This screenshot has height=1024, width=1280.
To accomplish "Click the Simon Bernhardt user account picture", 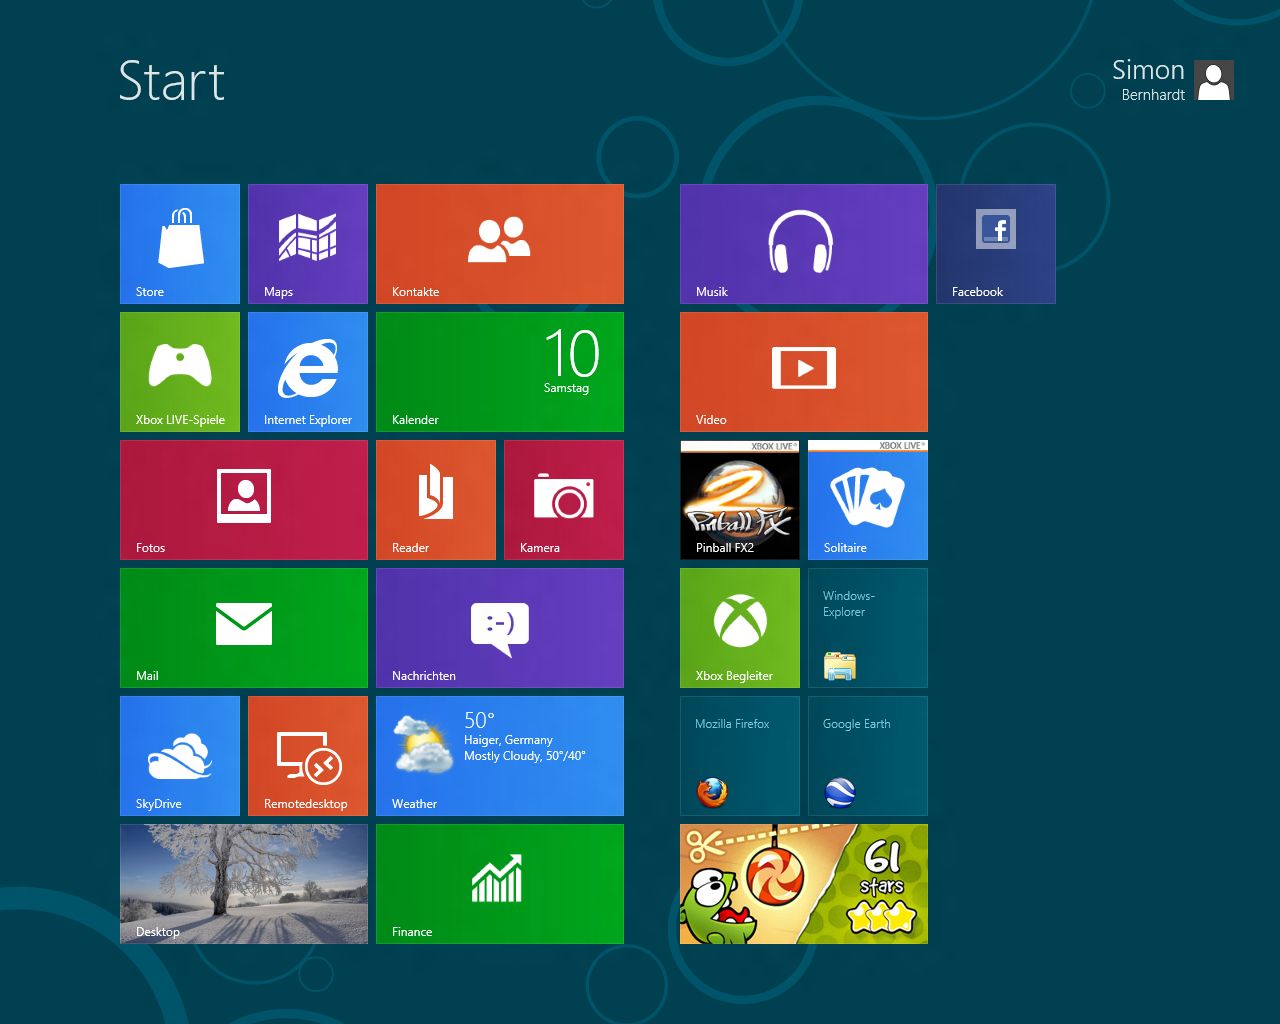I will (x=1214, y=81).
